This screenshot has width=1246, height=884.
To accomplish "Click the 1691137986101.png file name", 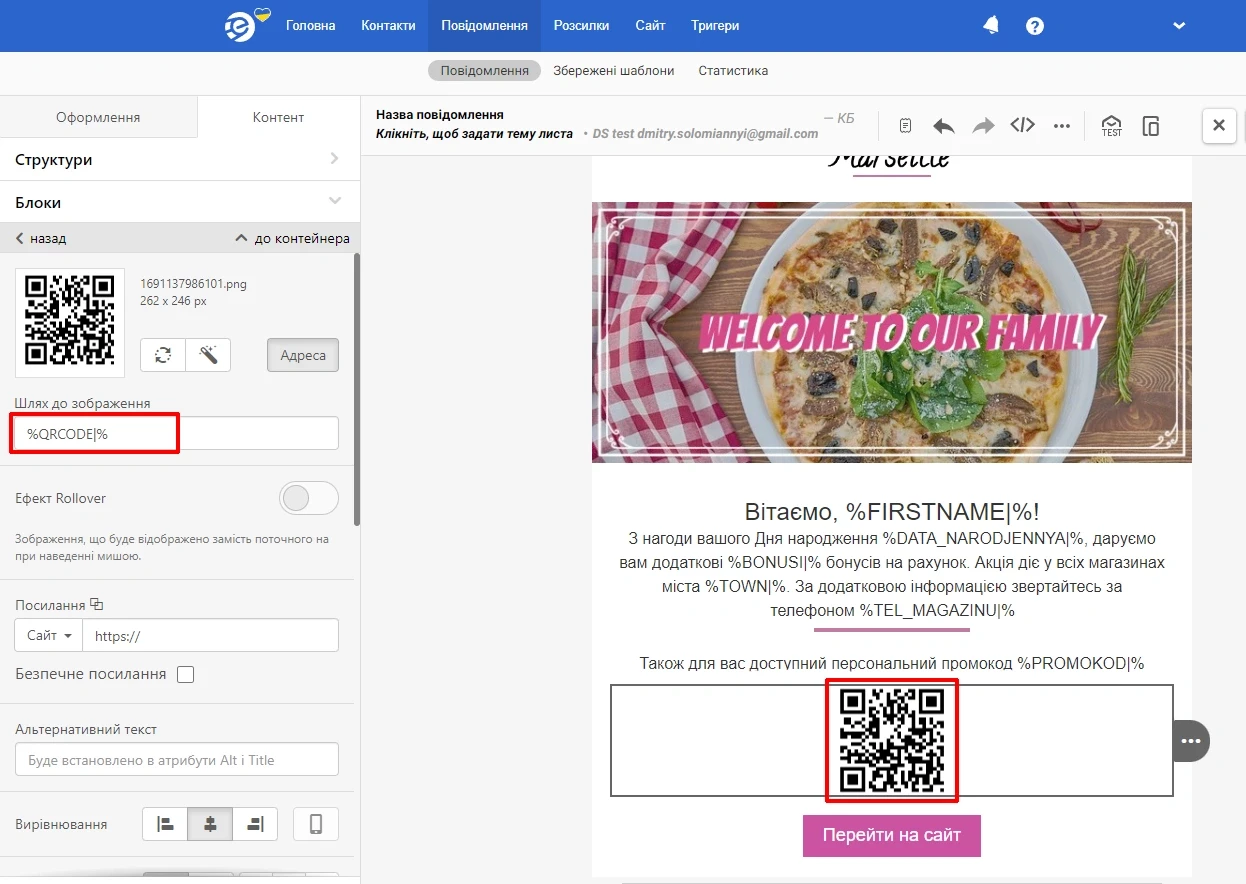I will click(194, 284).
